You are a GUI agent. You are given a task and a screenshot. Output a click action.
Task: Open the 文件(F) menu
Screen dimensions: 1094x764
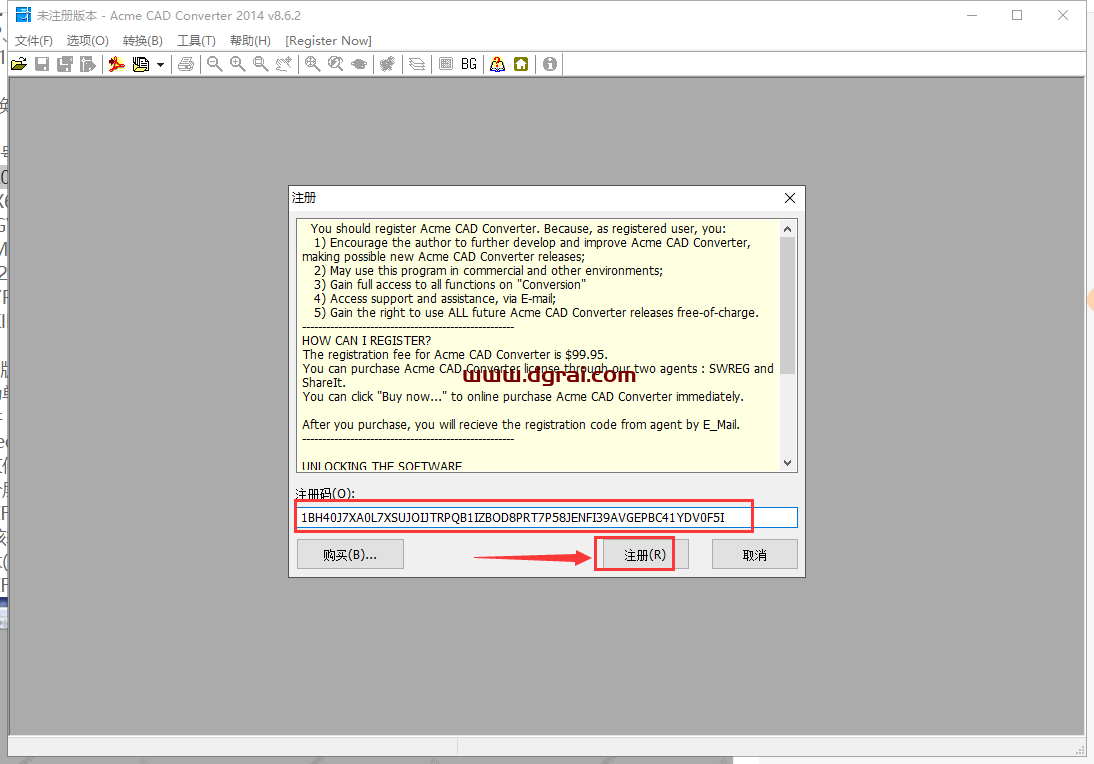(34, 40)
